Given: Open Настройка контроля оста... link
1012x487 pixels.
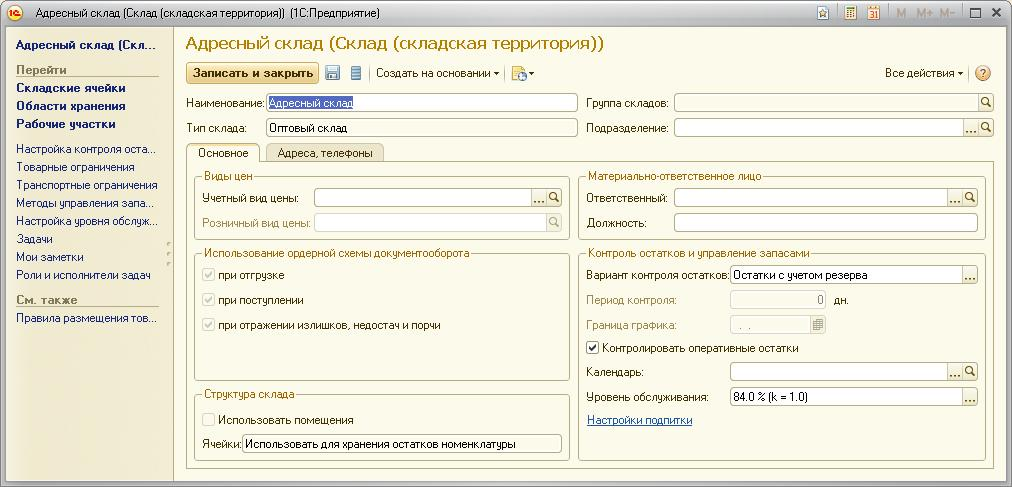Looking at the screenshot, I should point(86,149).
